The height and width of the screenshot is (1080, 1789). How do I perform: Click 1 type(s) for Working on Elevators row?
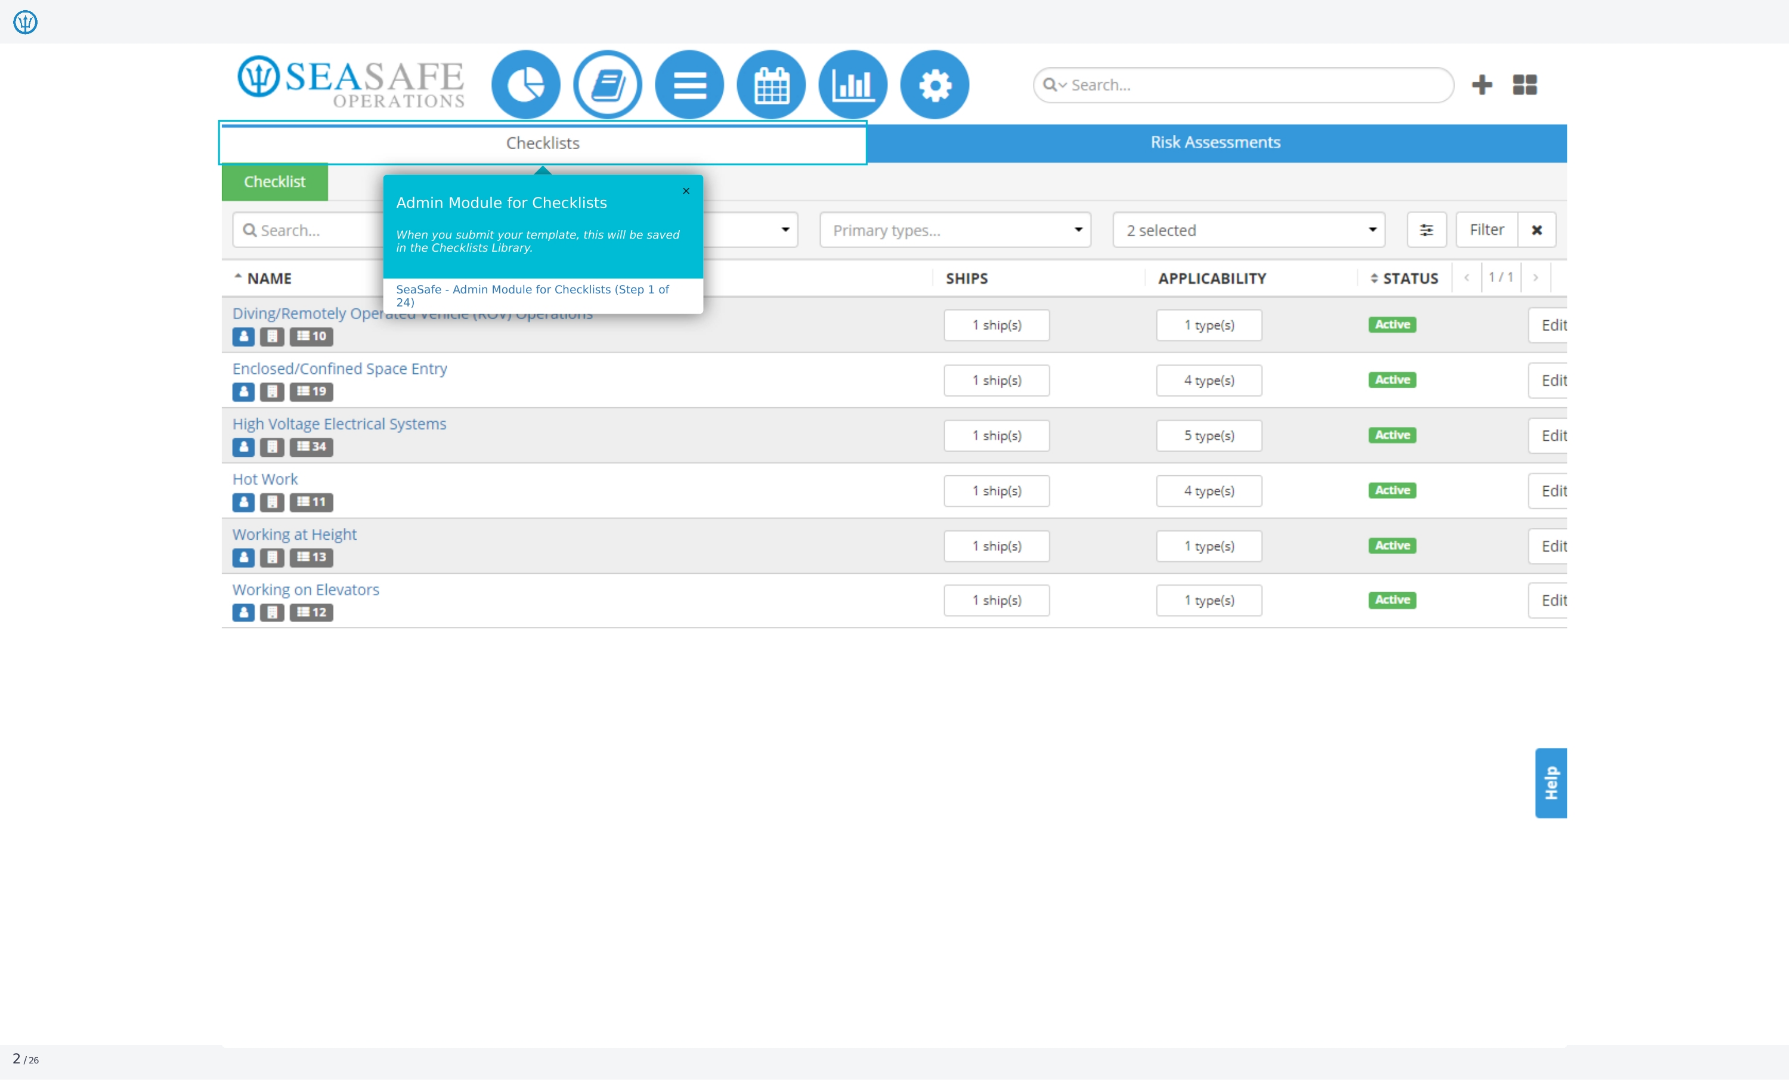(1209, 600)
